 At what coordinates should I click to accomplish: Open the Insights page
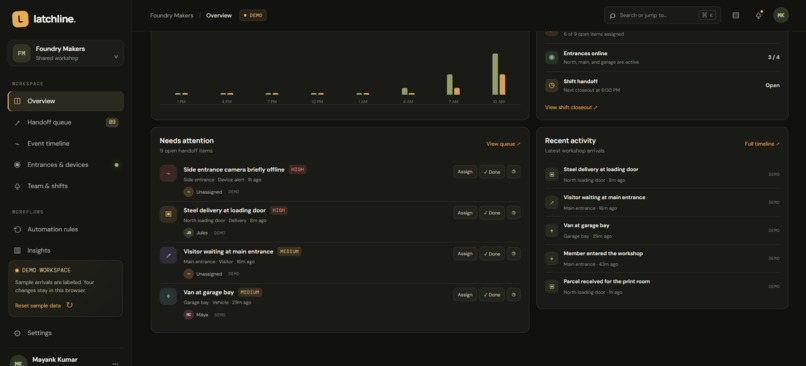pyautogui.click(x=66, y=250)
